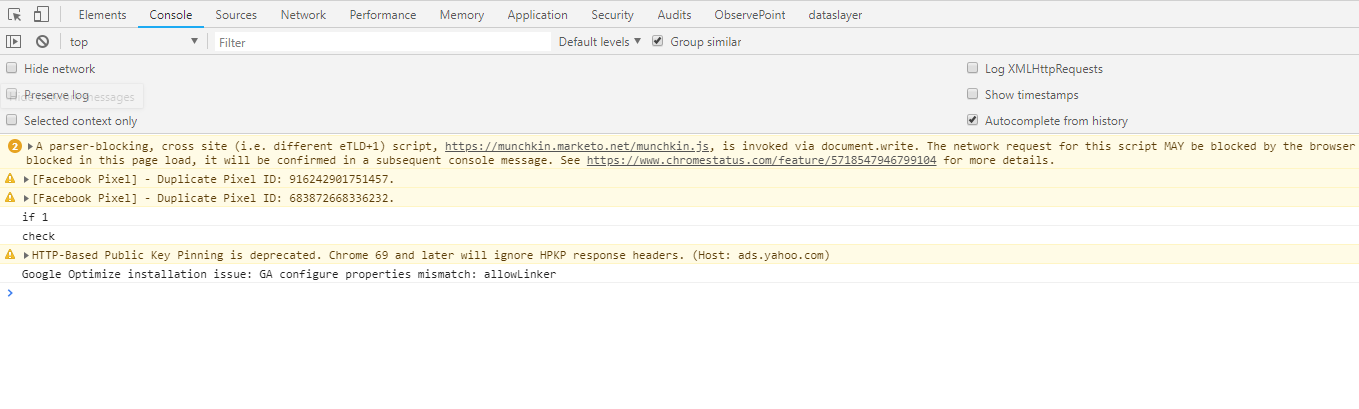Screen dimensions: 1359x409
Task: Open the dataslayer tab
Action: pyautogui.click(x=835, y=15)
